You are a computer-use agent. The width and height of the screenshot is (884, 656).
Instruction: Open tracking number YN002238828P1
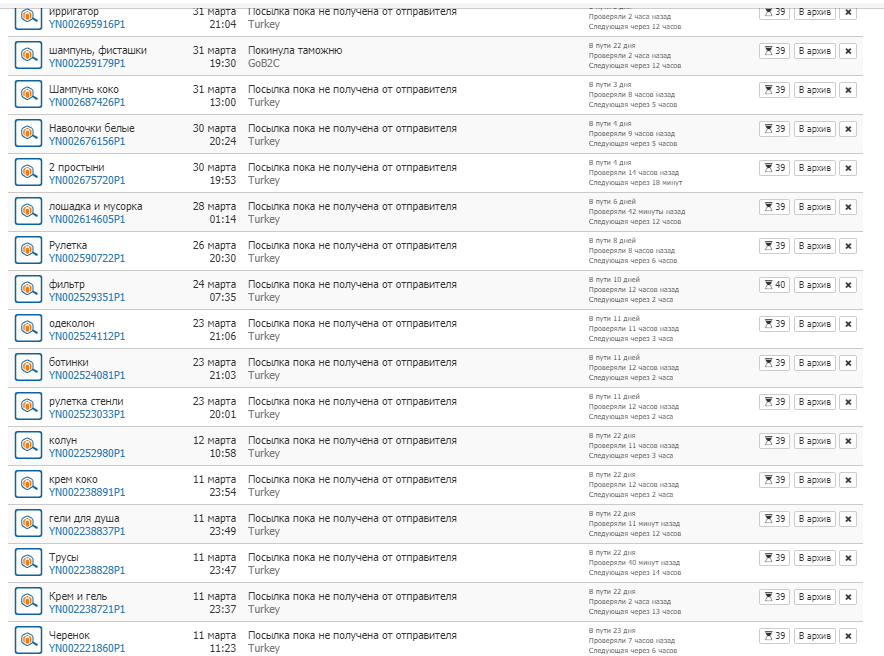point(87,570)
